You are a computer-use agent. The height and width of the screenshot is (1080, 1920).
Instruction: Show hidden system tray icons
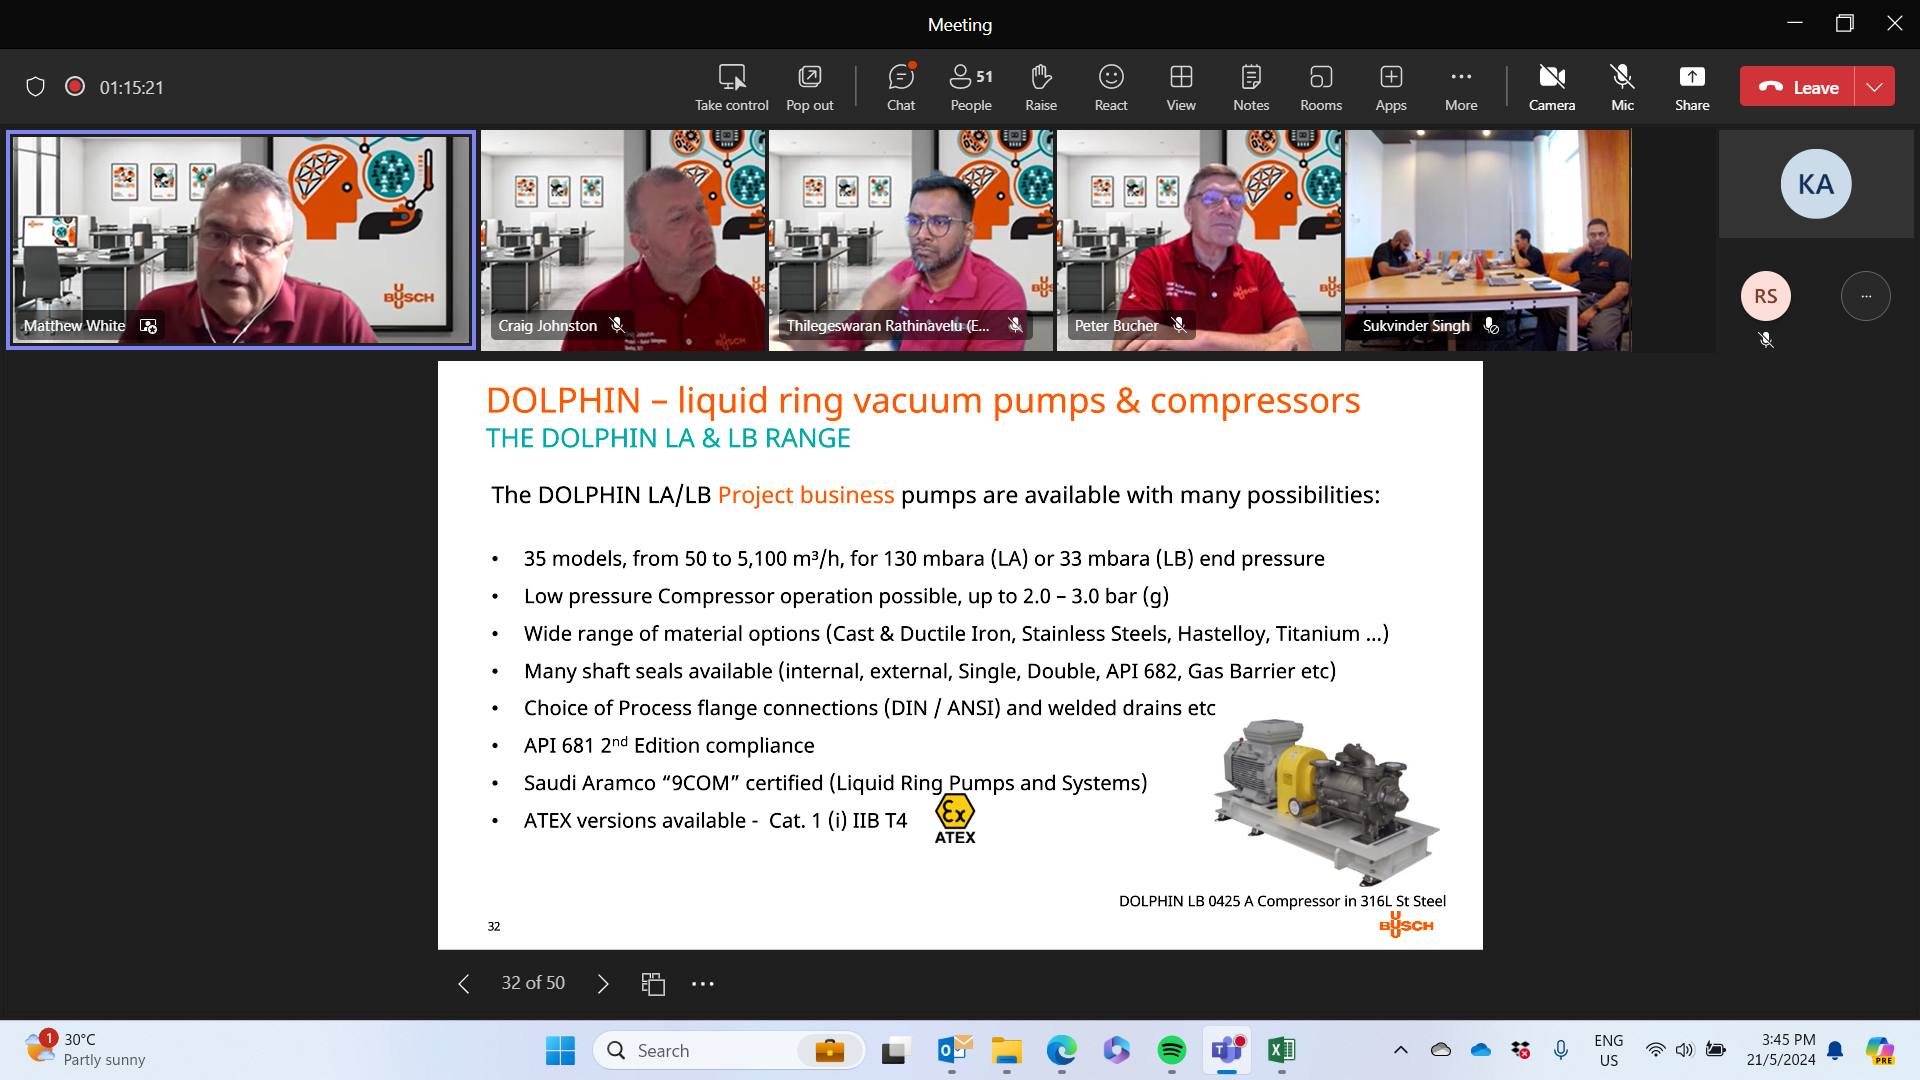[x=1401, y=1050]
